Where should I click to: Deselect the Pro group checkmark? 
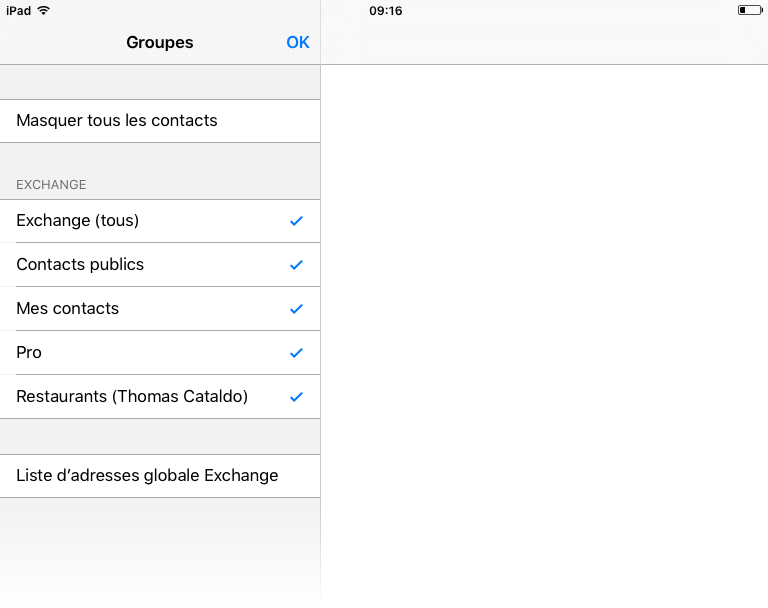[296, 353]
